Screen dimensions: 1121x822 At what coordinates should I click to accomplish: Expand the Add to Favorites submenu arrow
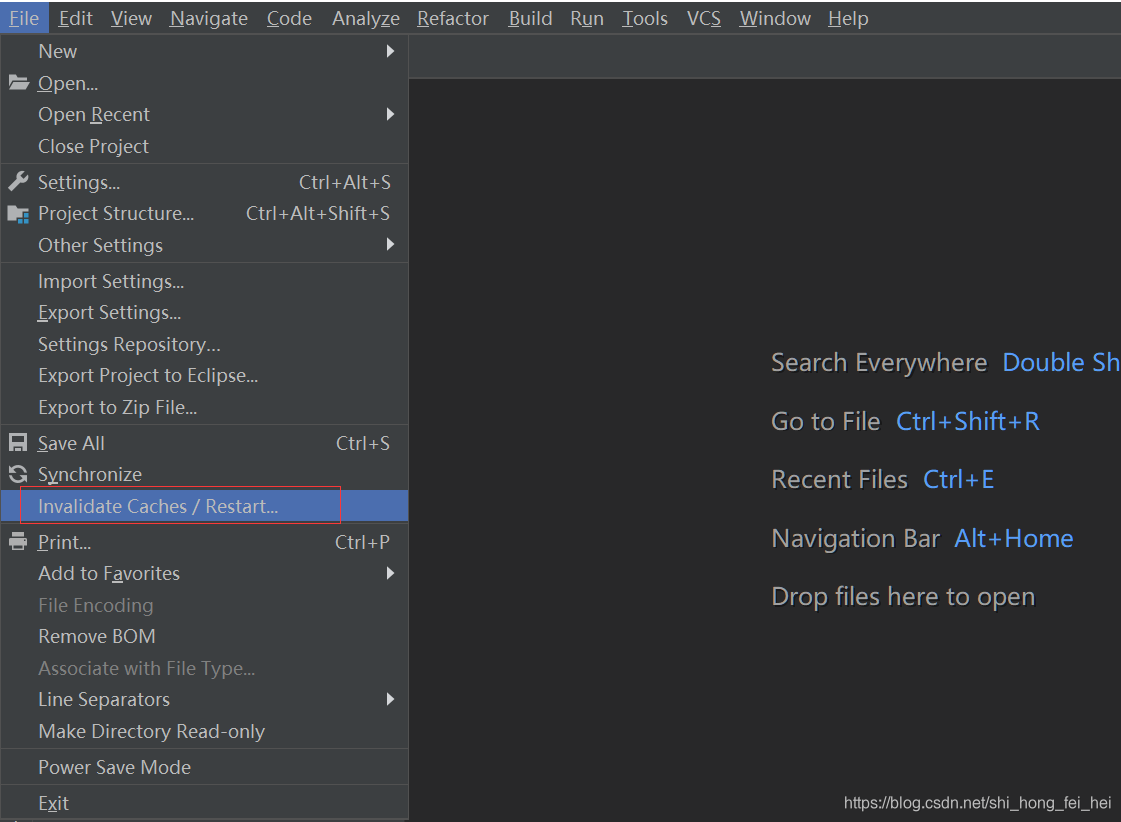(x=390, y=573)
